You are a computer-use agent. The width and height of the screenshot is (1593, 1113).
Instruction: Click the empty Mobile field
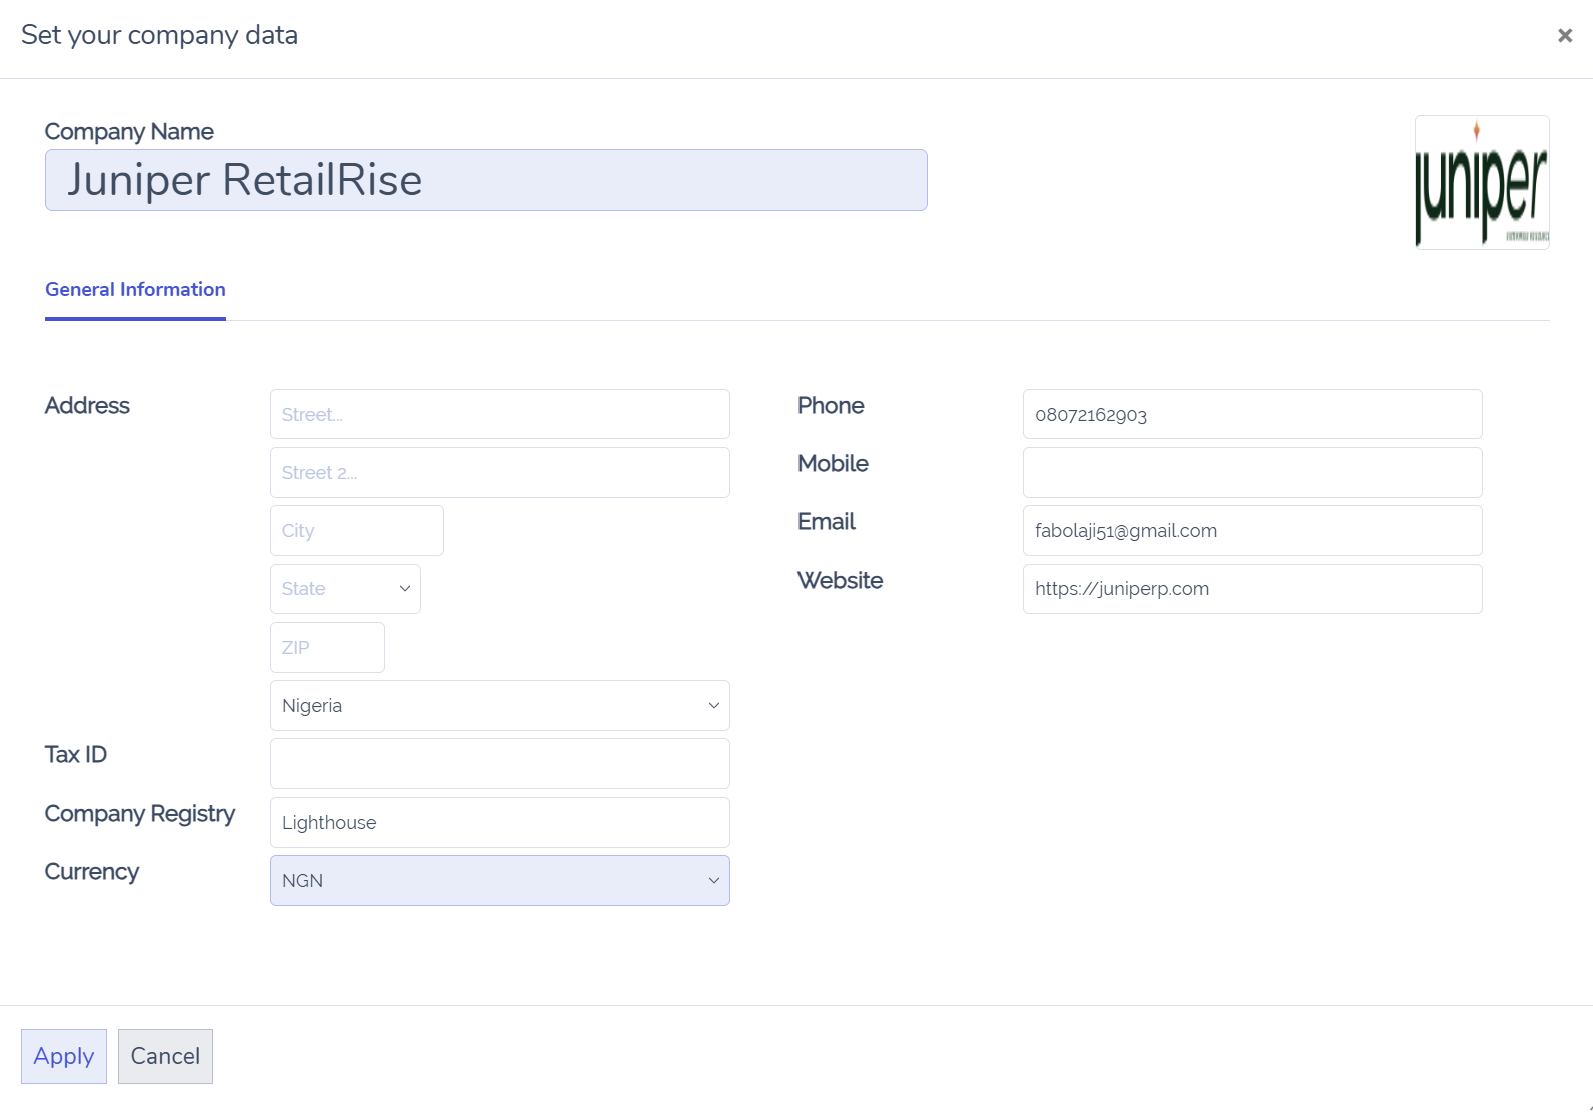point(1252,473)
